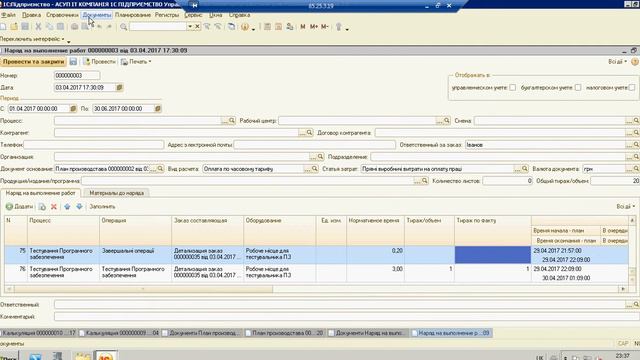Toggle бухгалтерском учете checkbox

pos(578,88)
